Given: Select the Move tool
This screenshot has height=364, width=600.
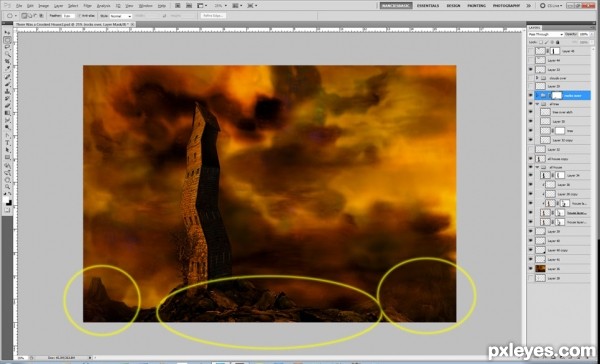Looking at the screenshot, I should (7, 33).
